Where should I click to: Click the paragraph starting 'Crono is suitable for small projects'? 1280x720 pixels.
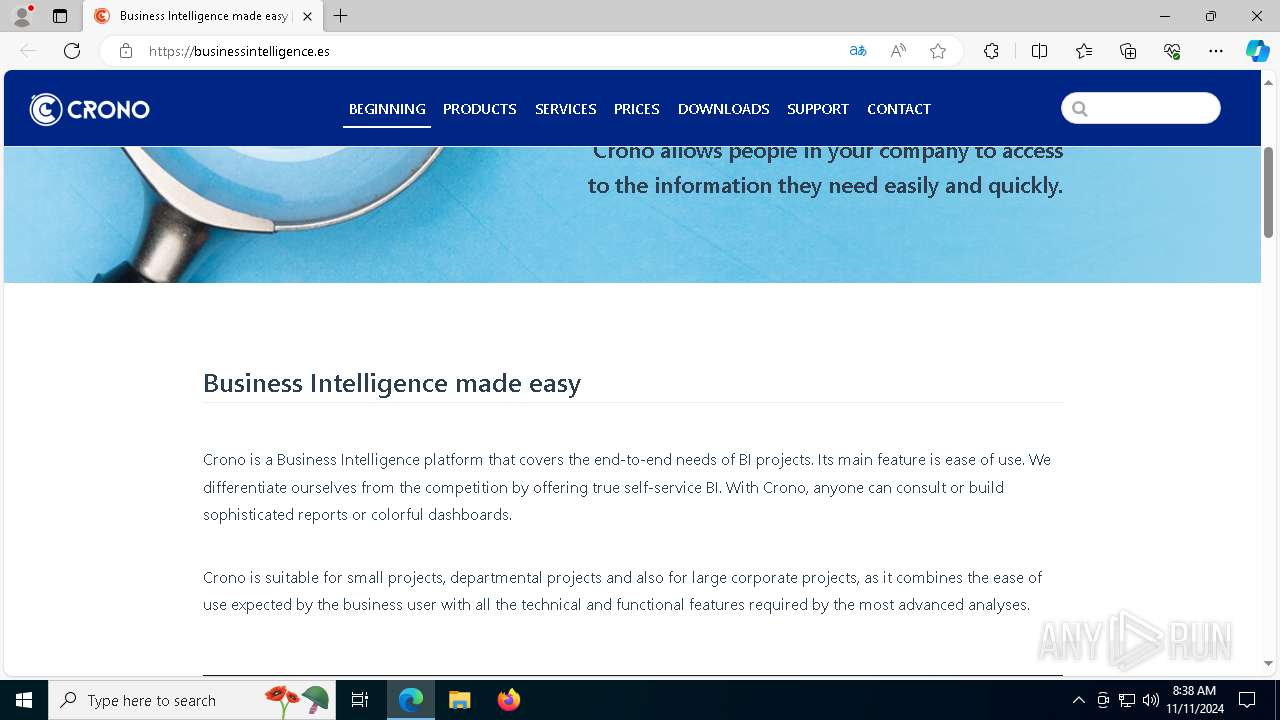[623, 591]
